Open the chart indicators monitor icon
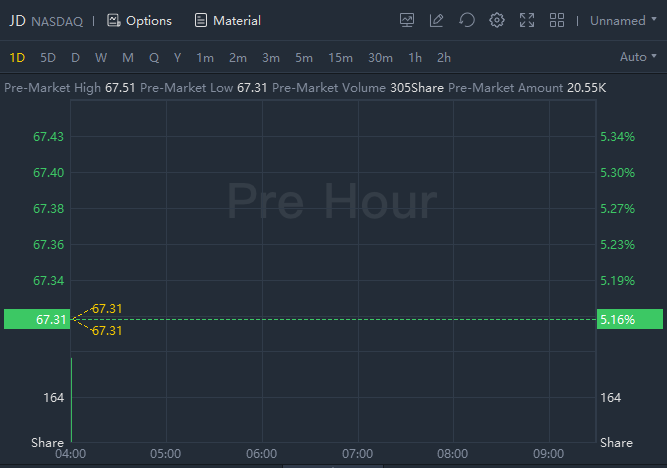This screenshot has height=468, width=667. pos(407,20)
